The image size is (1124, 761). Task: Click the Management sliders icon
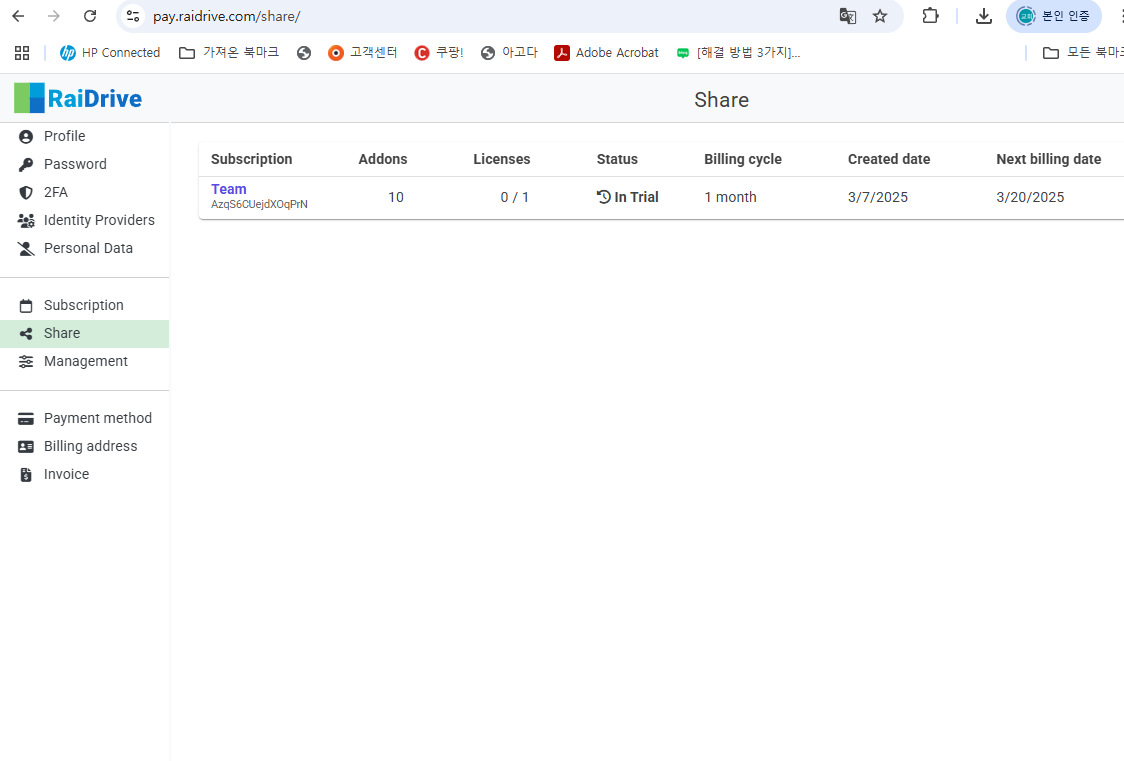point(26,362)
